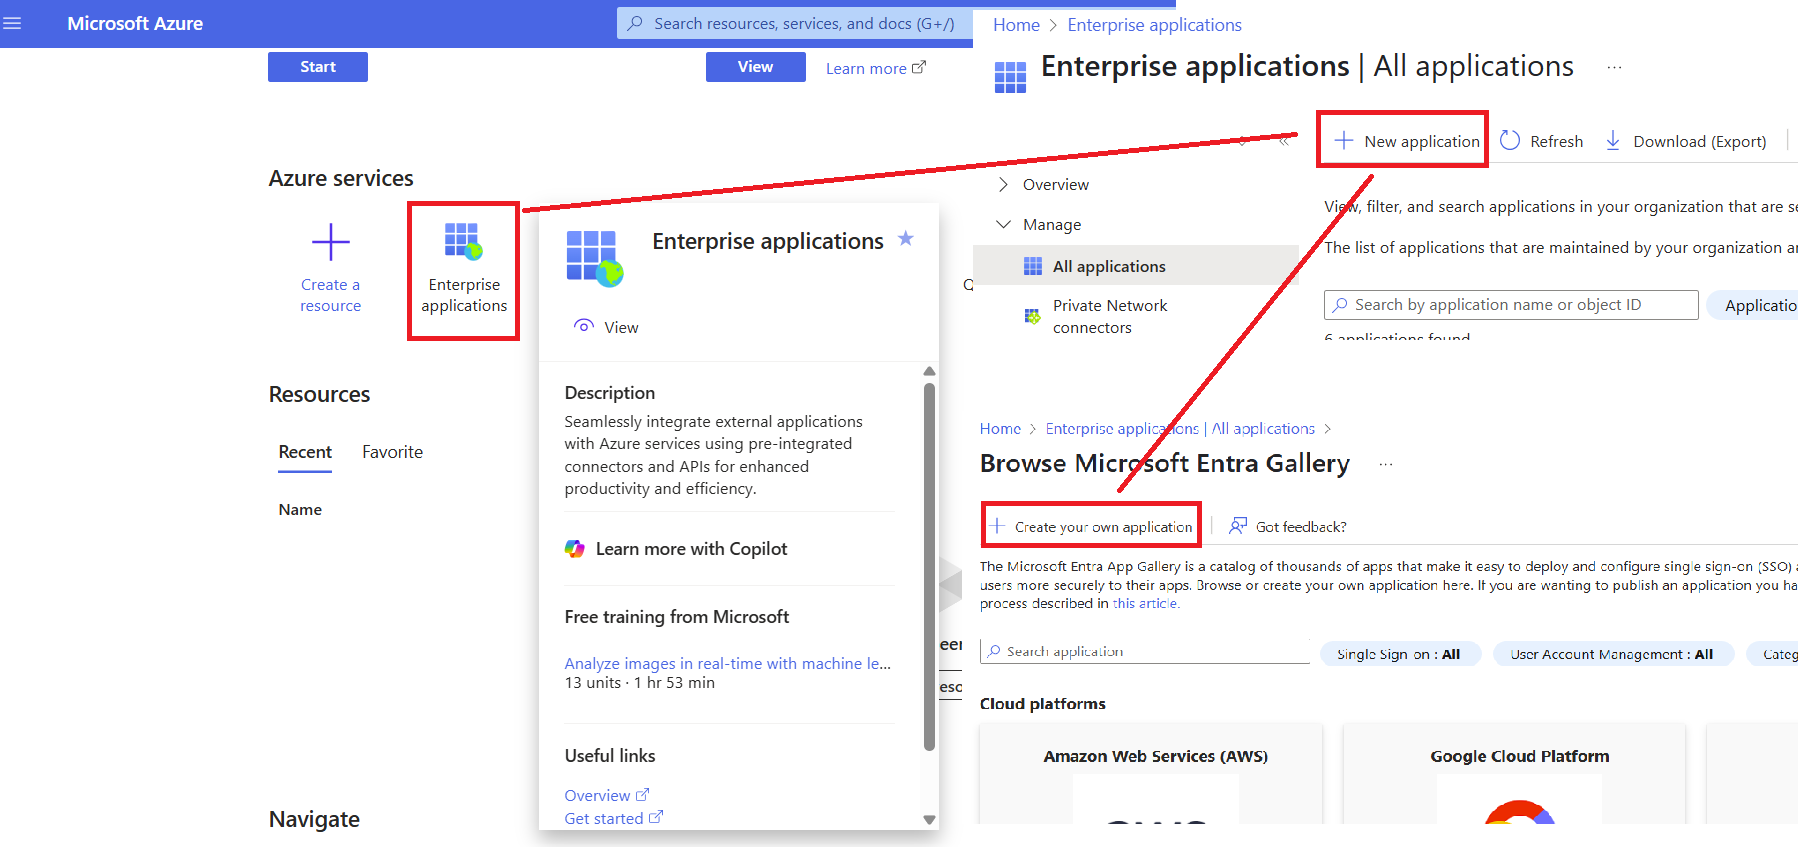Open the ellipsis beside All applications title
The height and width of the screenshot is (847, 1798).
point(1614,67)
